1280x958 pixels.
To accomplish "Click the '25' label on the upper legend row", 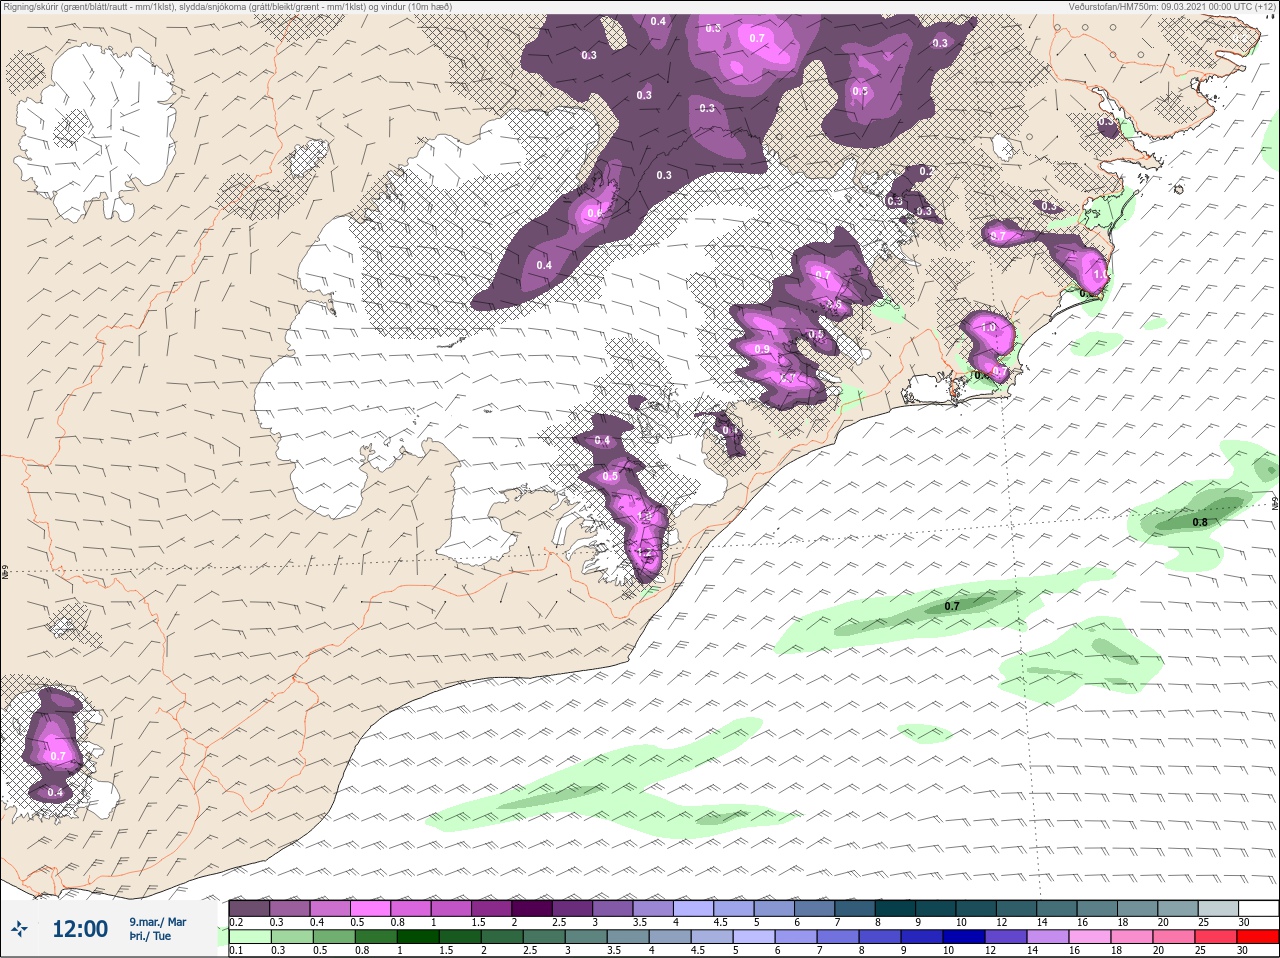I will (x=1204, y=922).
